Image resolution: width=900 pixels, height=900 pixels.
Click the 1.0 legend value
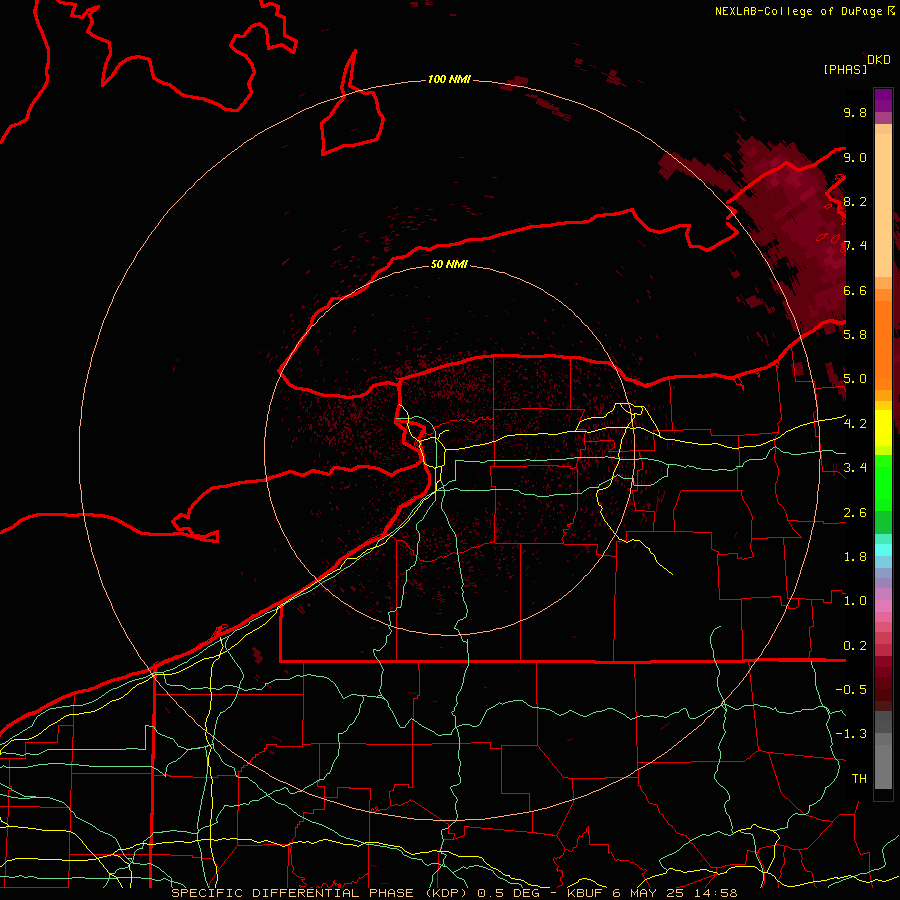pyautogui.click(x=855, y=601)
